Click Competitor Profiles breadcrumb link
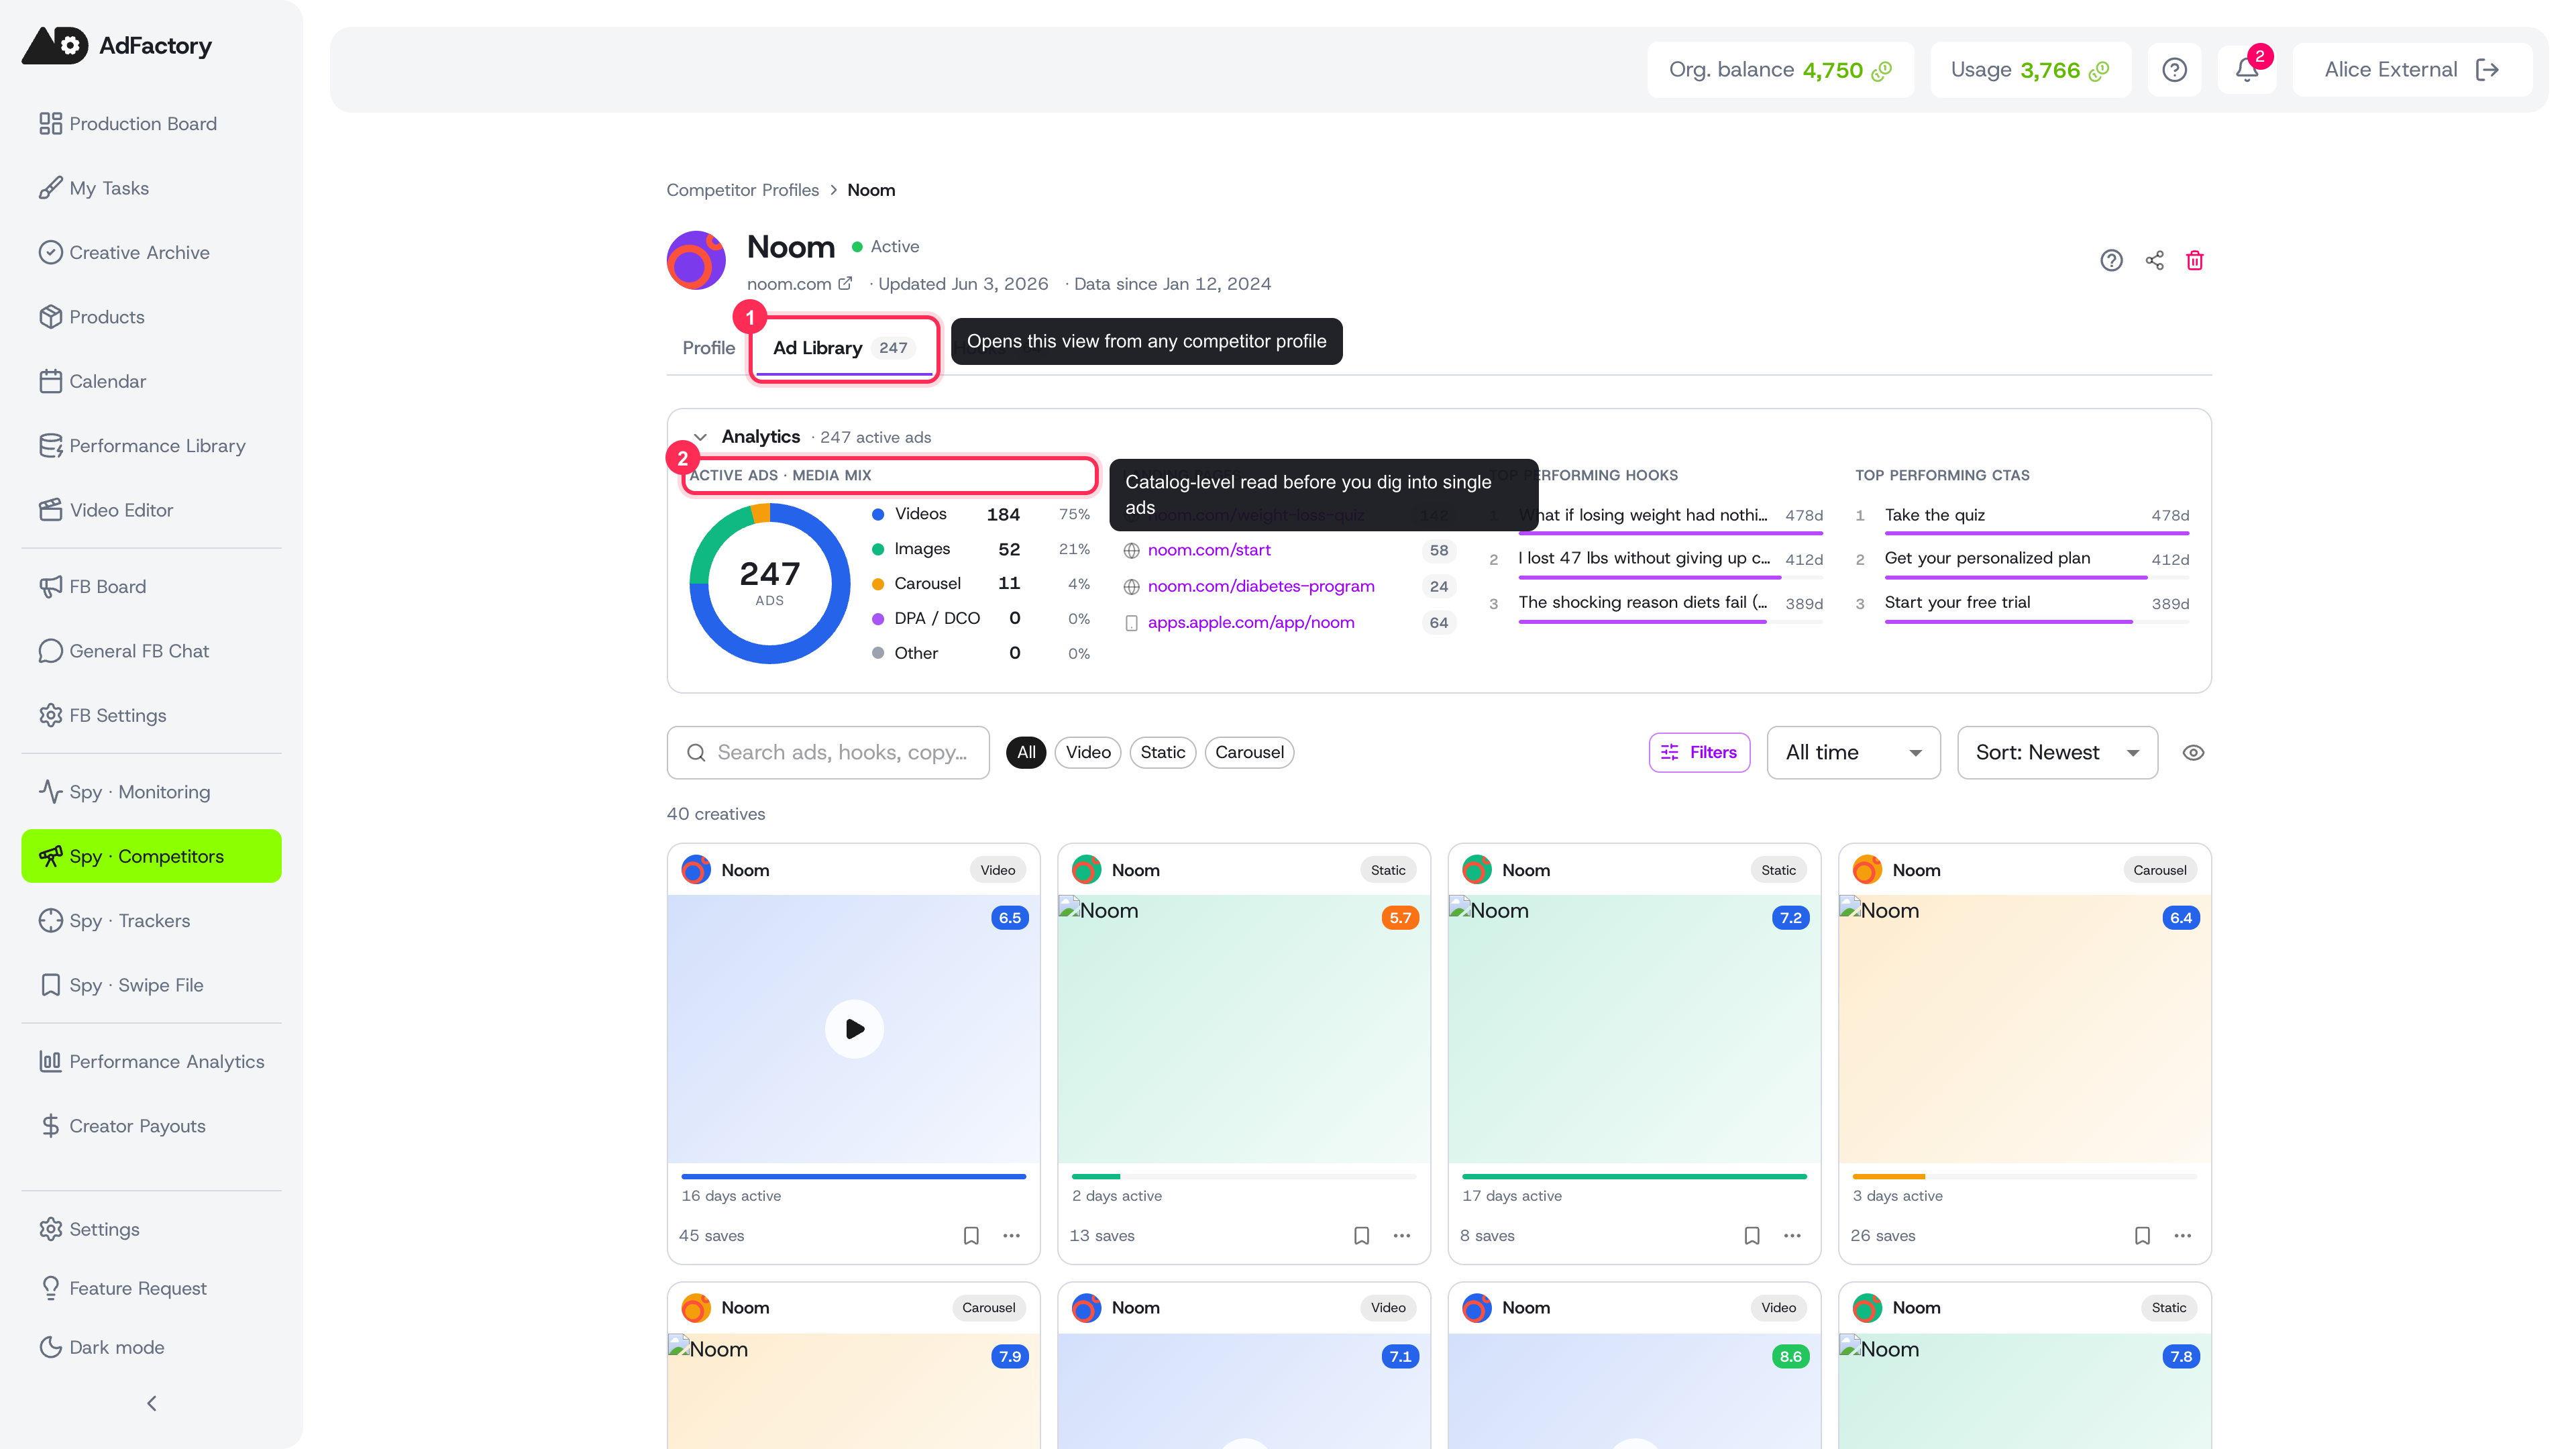Image resolution: width=2576 pixels, height=1449 pixels. [742, 190]
